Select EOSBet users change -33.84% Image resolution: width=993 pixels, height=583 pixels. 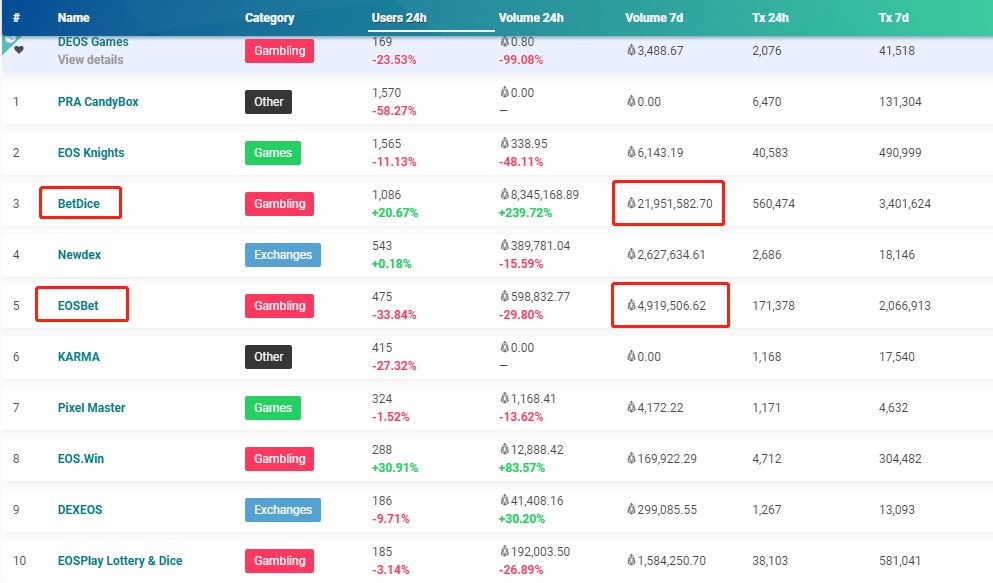point(394,315)
